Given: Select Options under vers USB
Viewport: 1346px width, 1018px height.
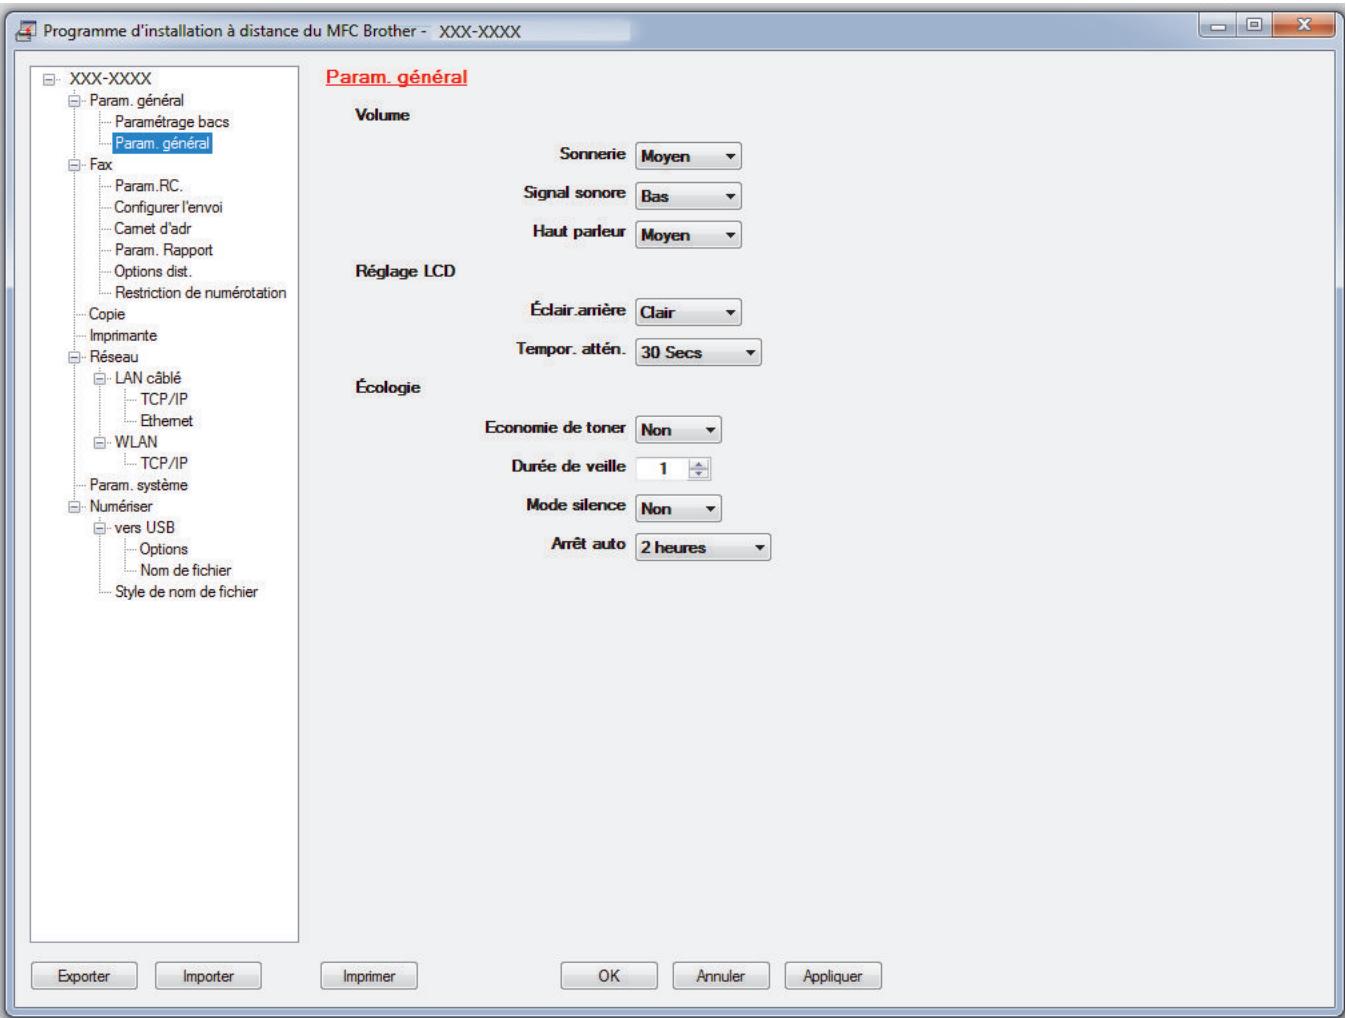Looking at the screenshot, I should pyautogui.click(x=163, y=549).
